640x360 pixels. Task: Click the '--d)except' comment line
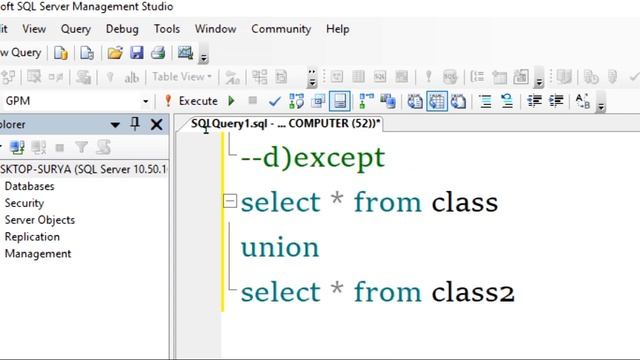click(x=313, y=158)
